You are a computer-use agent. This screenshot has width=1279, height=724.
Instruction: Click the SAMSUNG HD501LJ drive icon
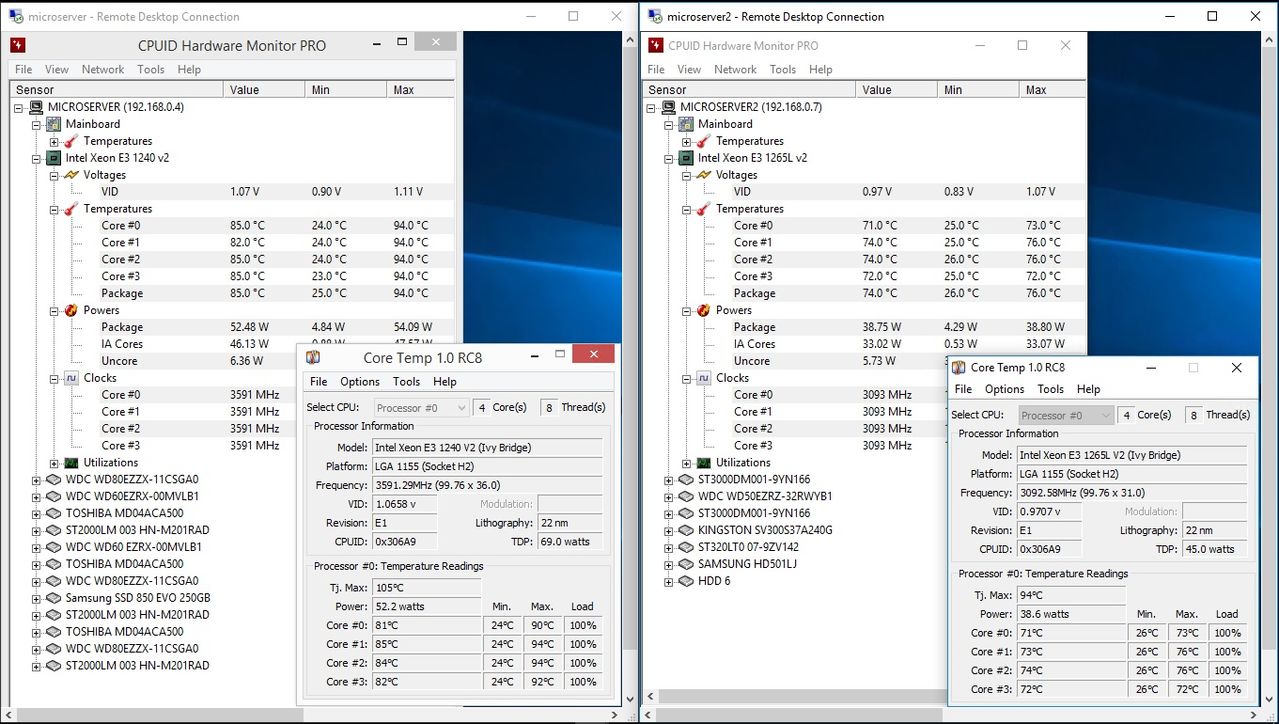click(686, 564)
